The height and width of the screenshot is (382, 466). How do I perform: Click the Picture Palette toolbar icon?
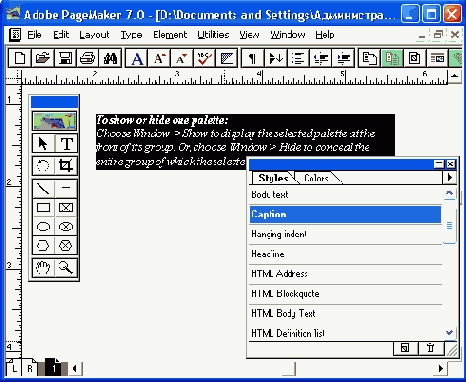(437, 58)
